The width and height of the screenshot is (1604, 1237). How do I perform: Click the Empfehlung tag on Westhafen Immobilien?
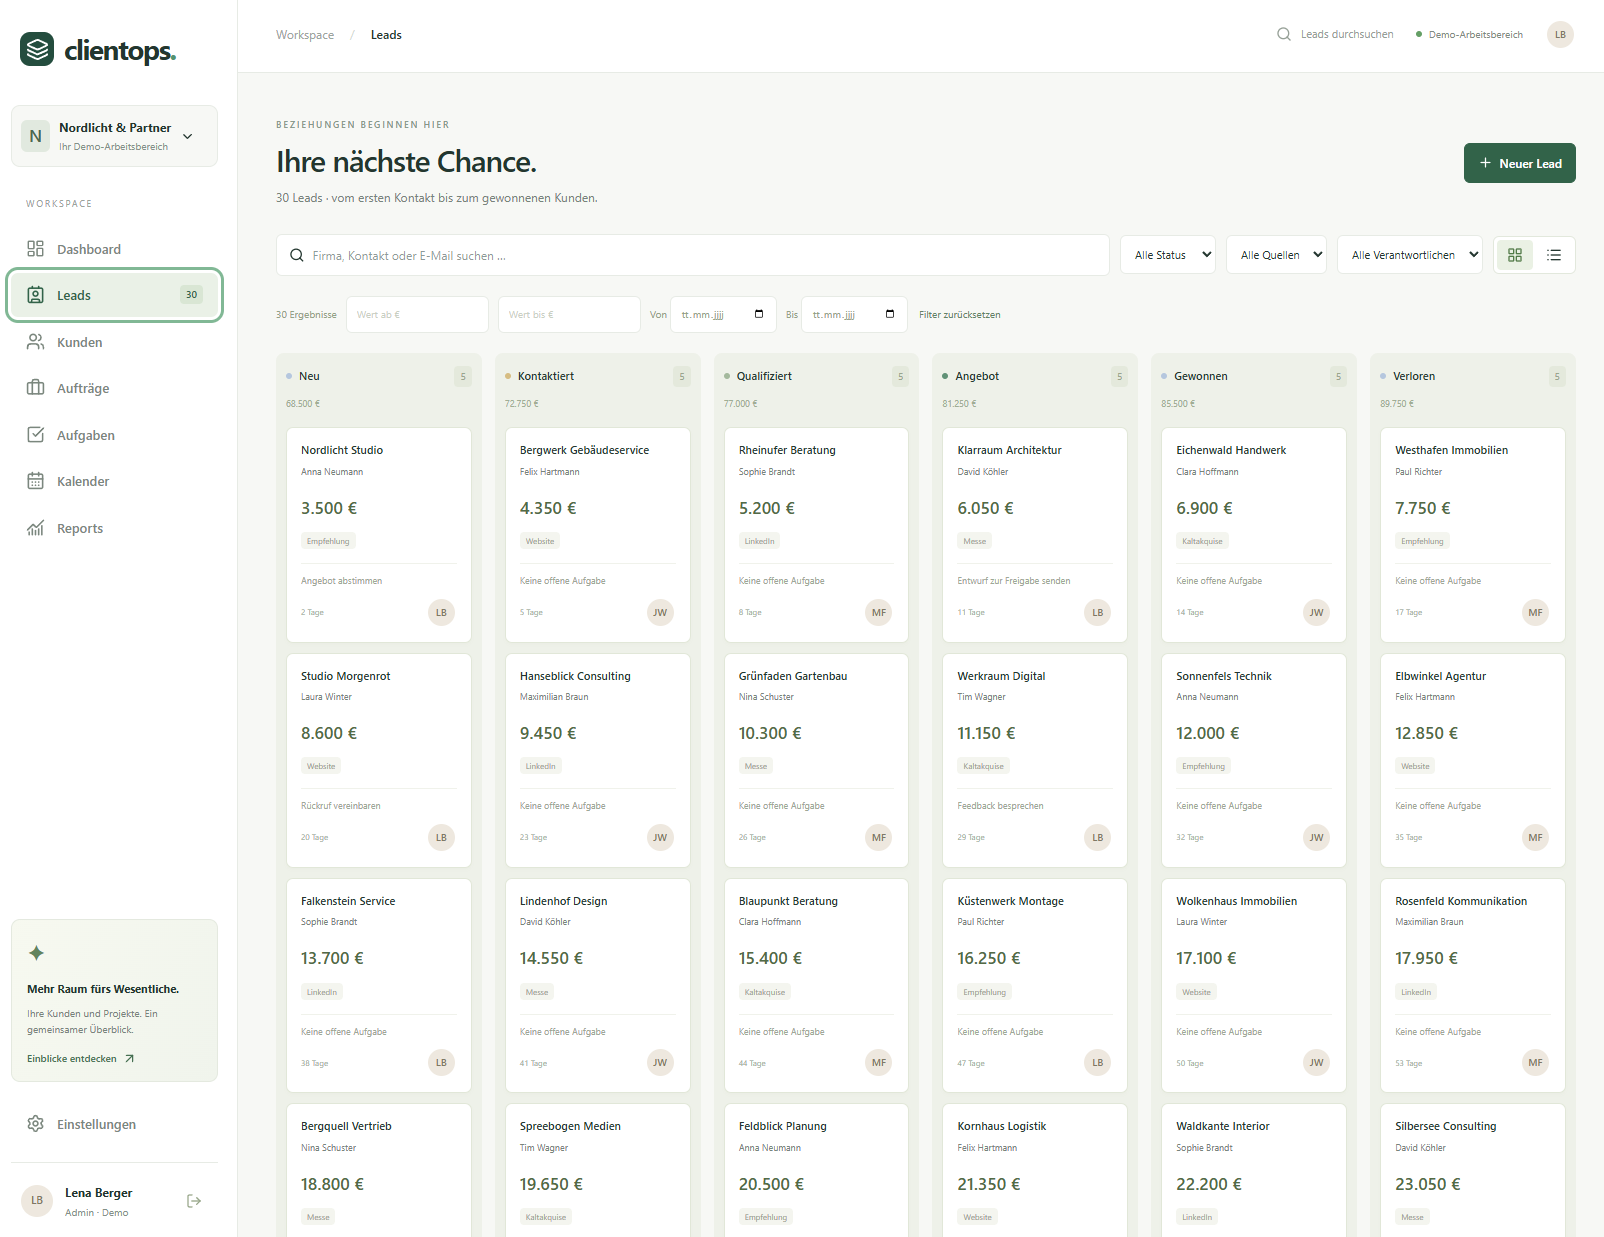click(1422, 541)
